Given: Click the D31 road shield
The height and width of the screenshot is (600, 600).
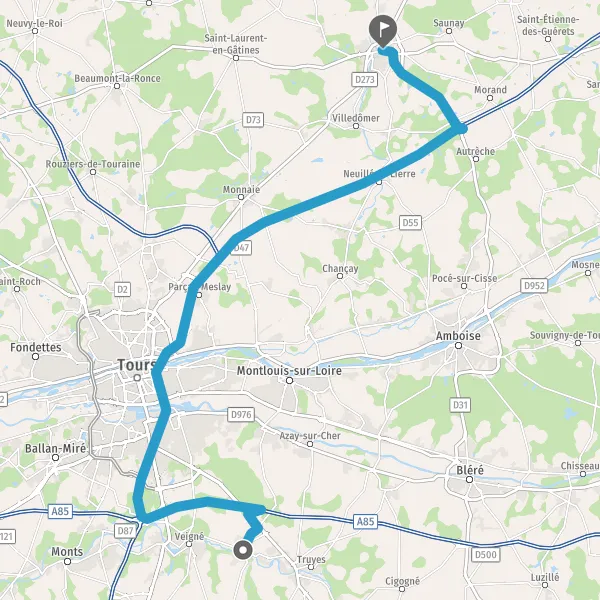Looking at the screenshot, I should (460, 405).
